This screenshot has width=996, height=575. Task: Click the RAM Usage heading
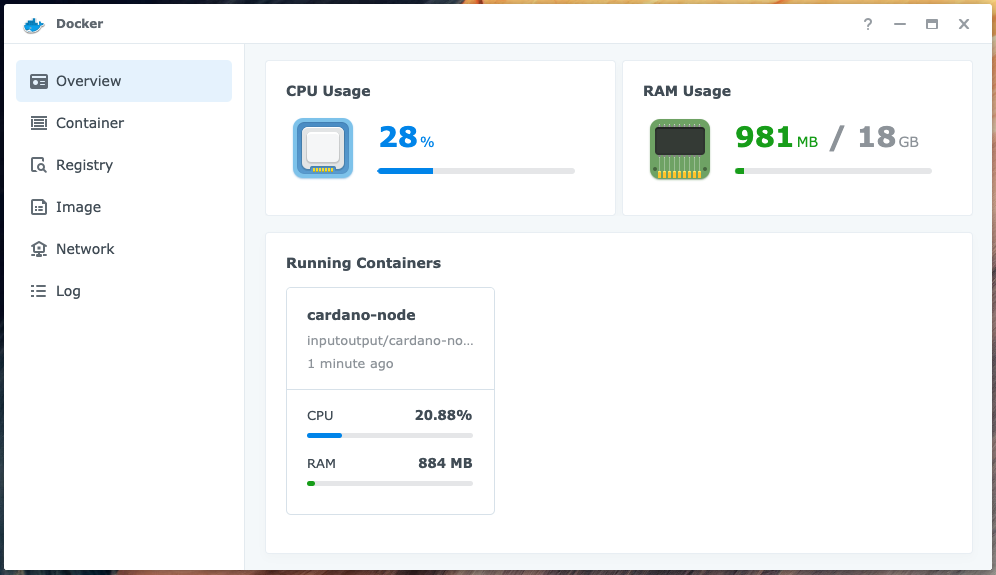687,91
